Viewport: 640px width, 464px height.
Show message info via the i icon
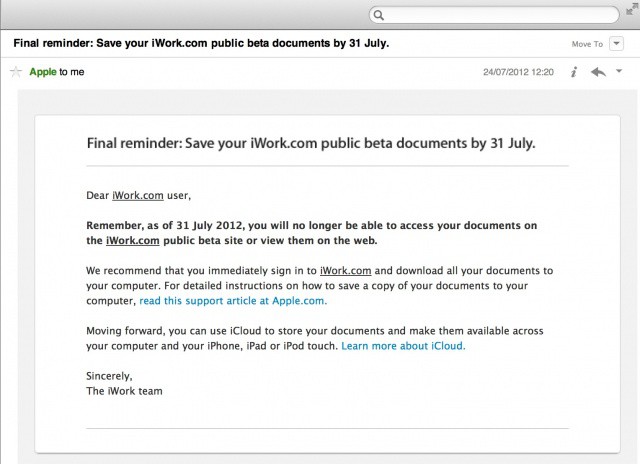coord(574,72)
